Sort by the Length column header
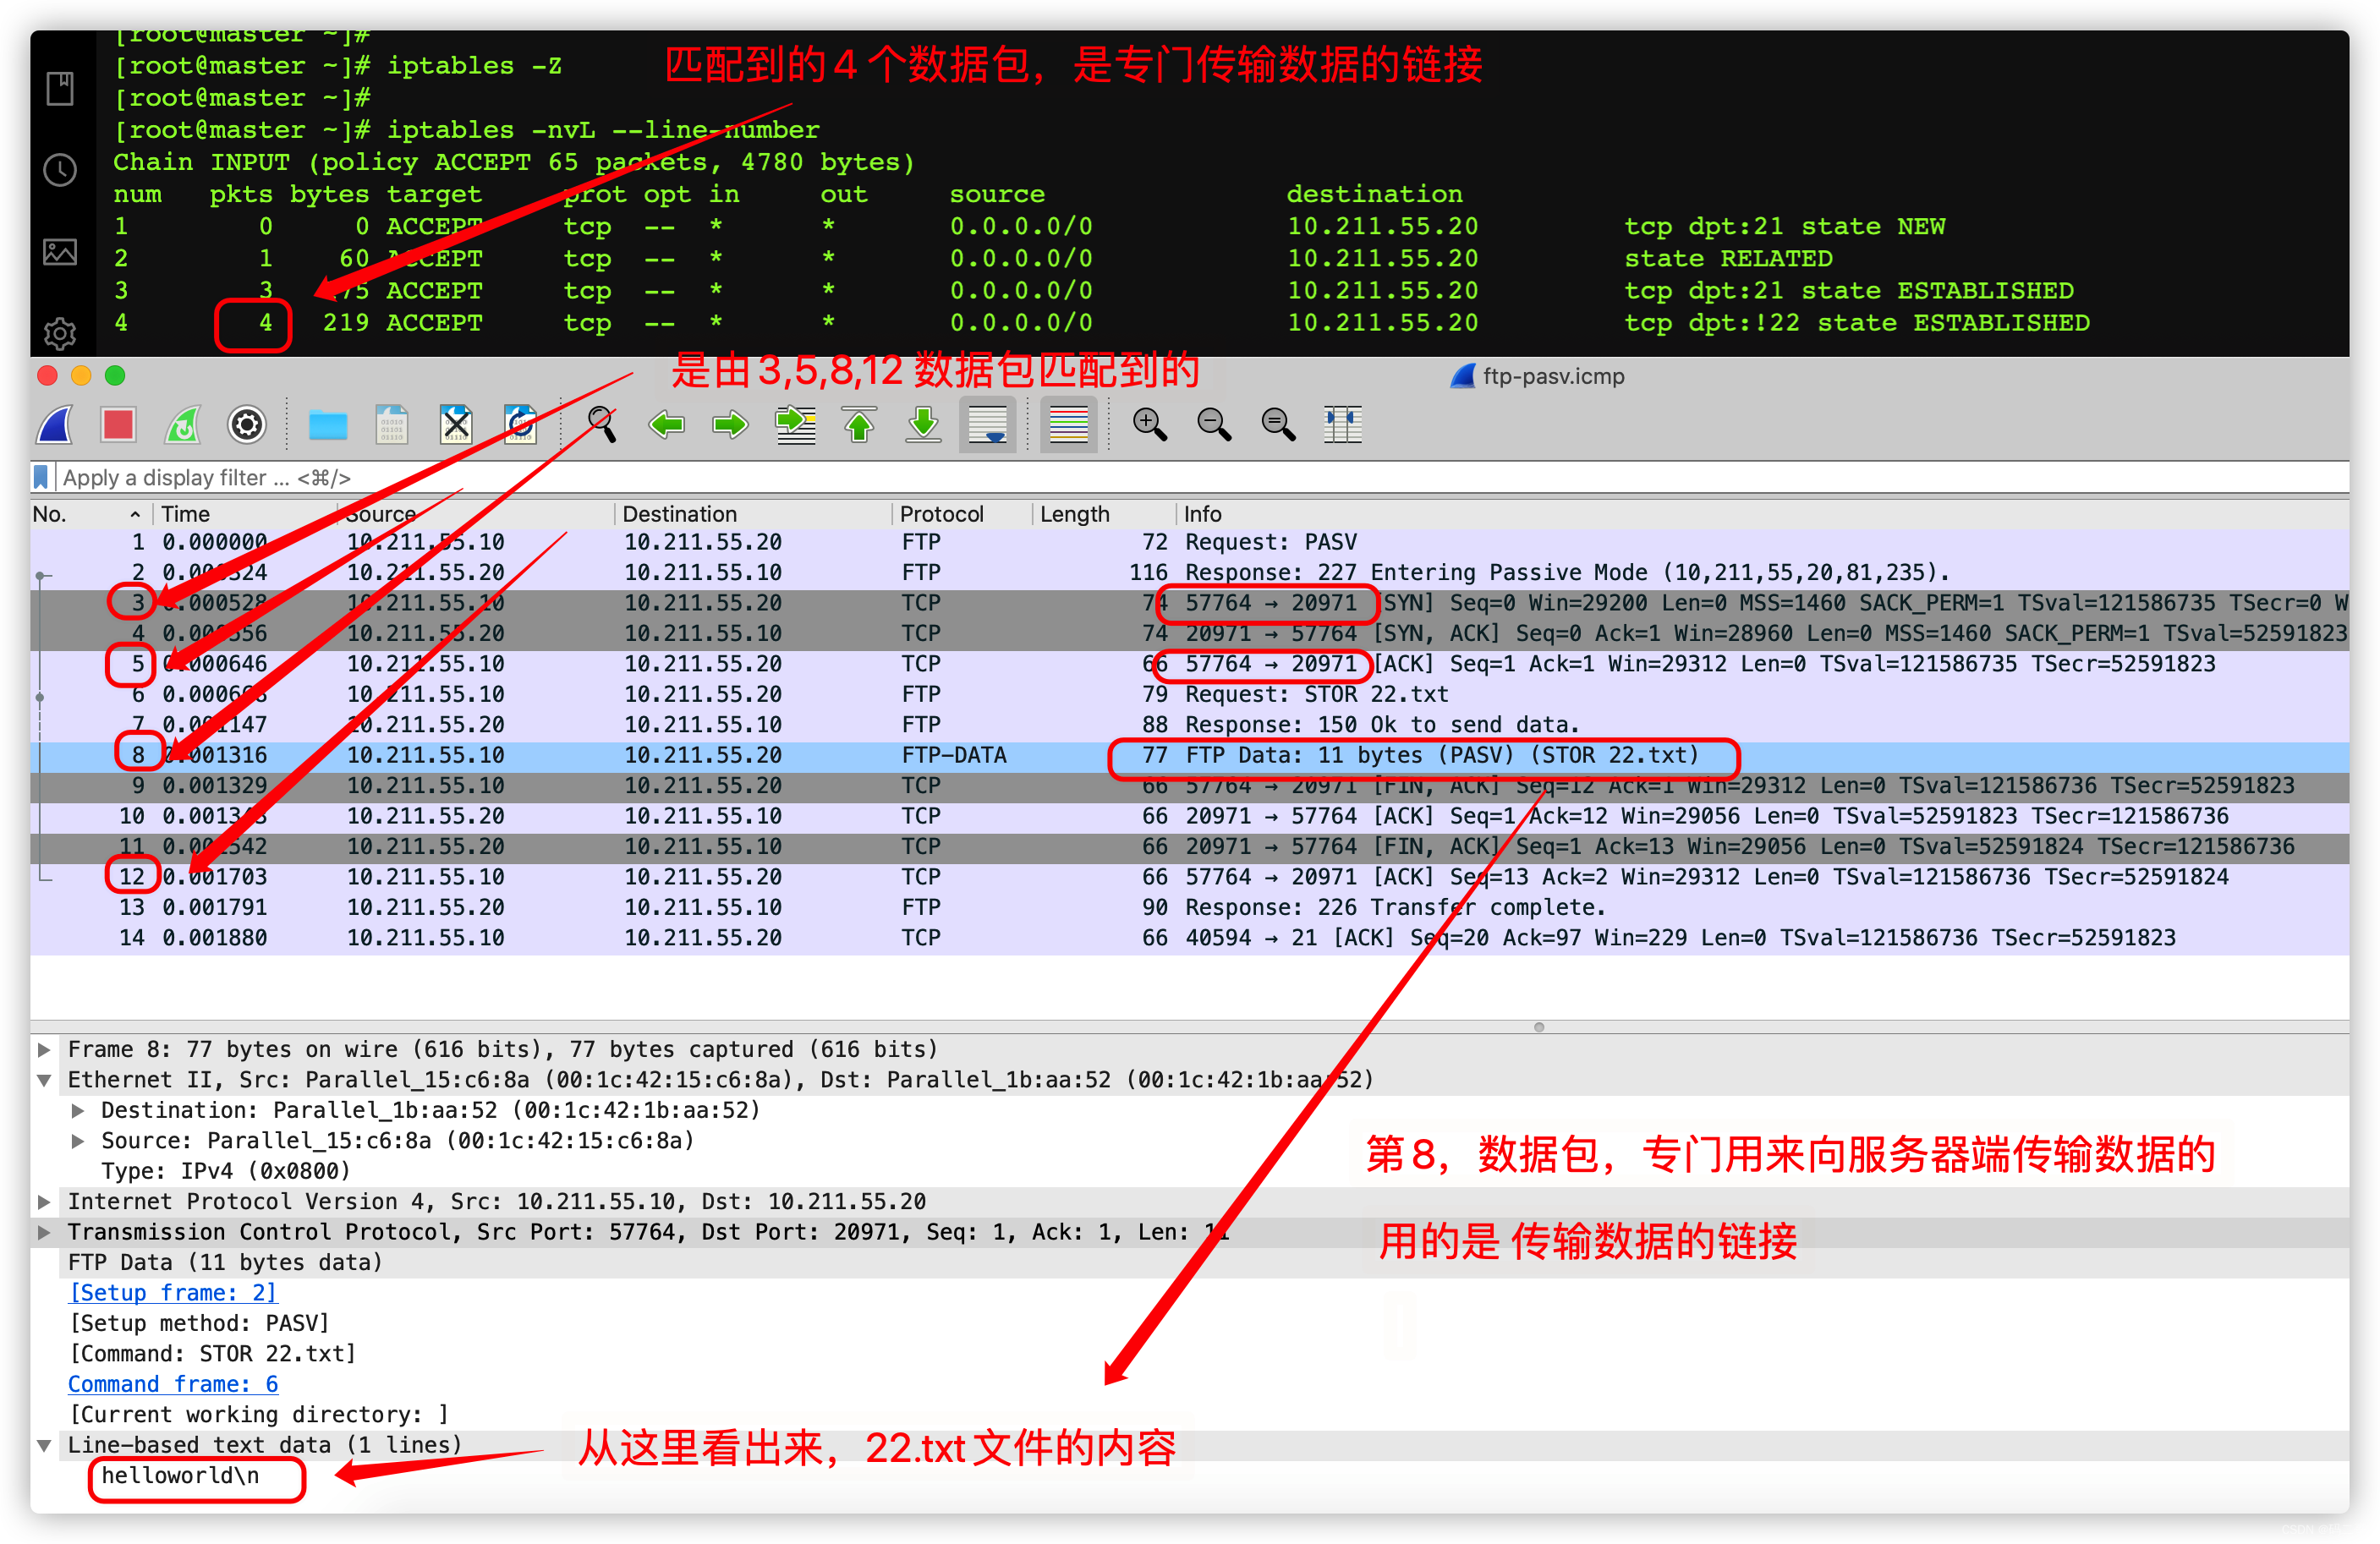This screenshot has height=1544, width=2380. 1104,514
